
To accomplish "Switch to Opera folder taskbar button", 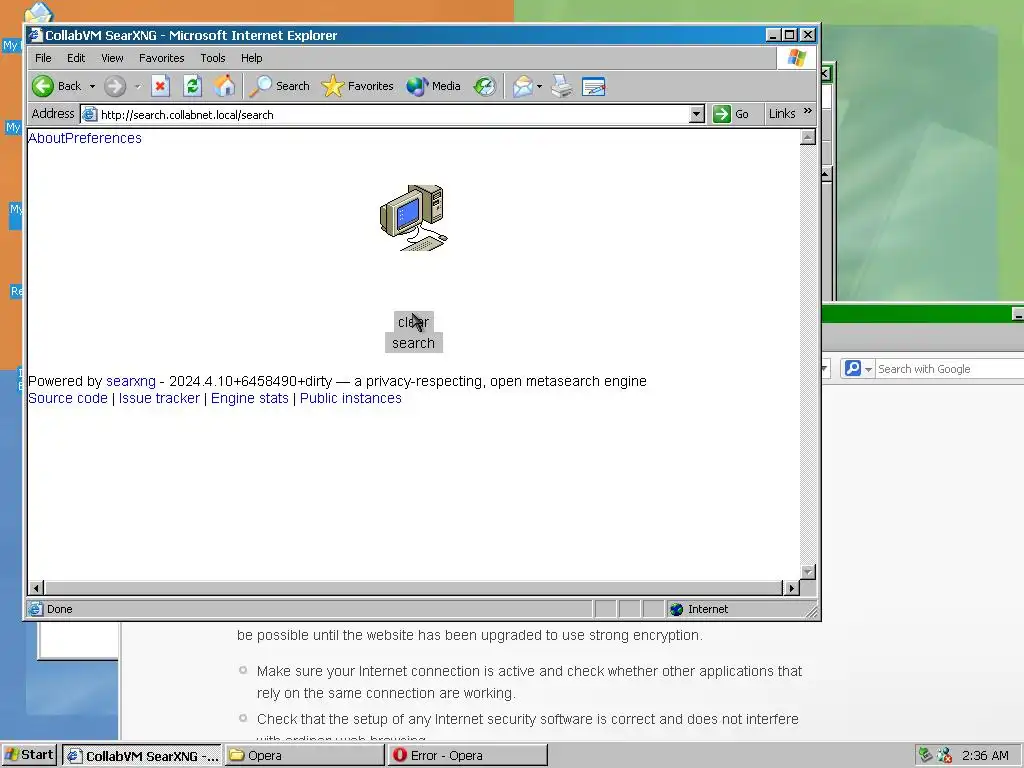I will tap(305, 756).
